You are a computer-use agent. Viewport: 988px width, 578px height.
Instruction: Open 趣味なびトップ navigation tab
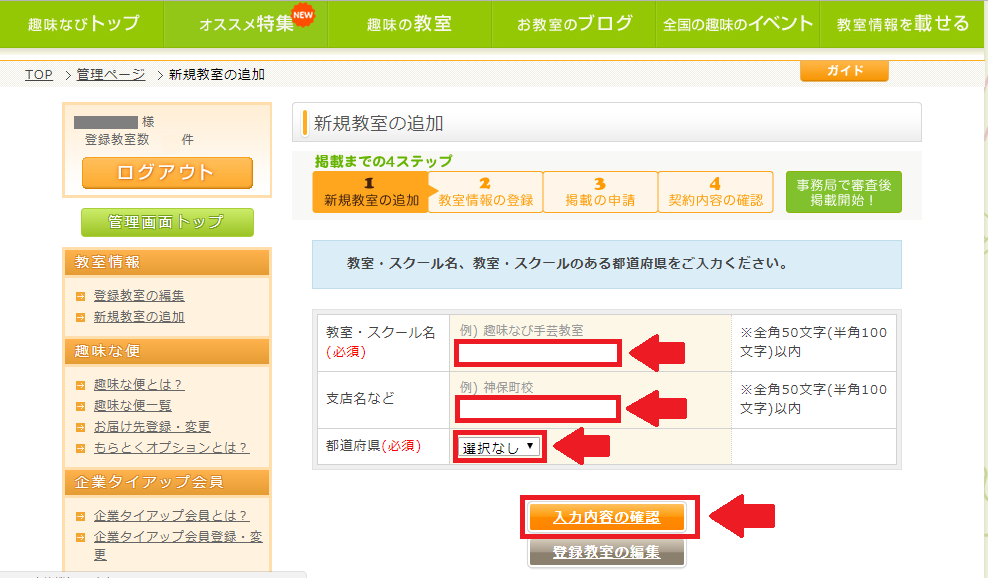(83, 24)
